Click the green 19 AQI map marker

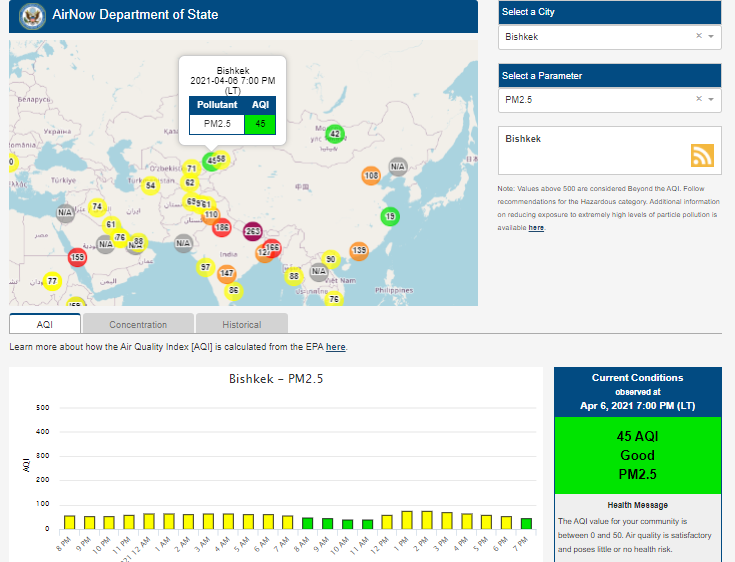[x=389, y=216]
